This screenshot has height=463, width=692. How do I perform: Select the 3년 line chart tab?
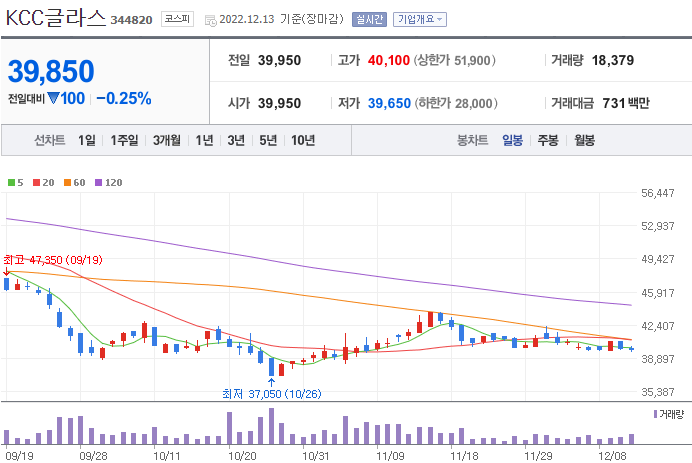click(236, 140)
